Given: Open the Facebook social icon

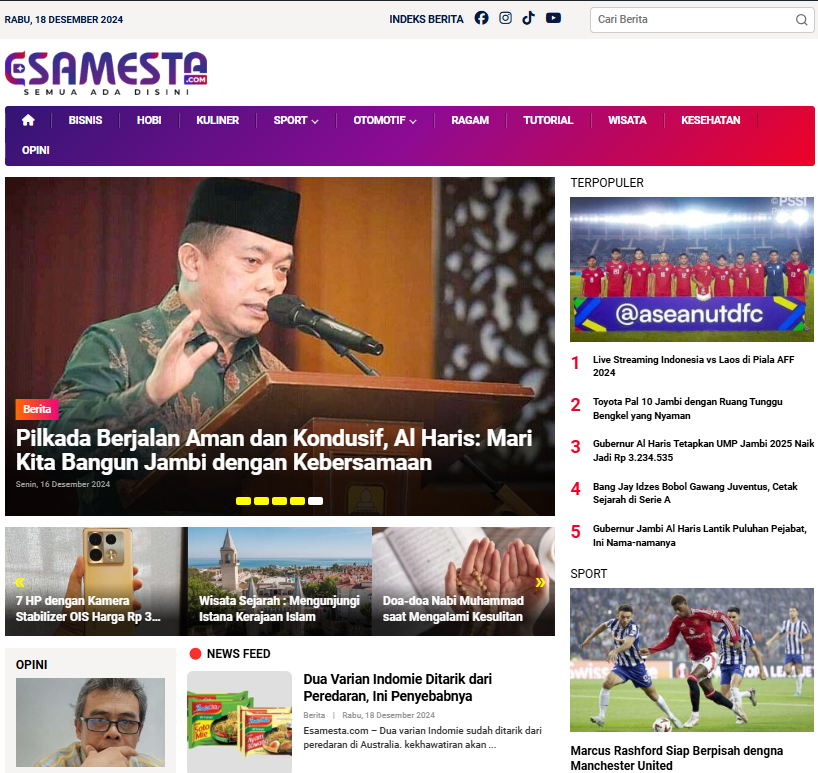Looking at the screenshot, I should pyautogui.click(x=482, y=18).
